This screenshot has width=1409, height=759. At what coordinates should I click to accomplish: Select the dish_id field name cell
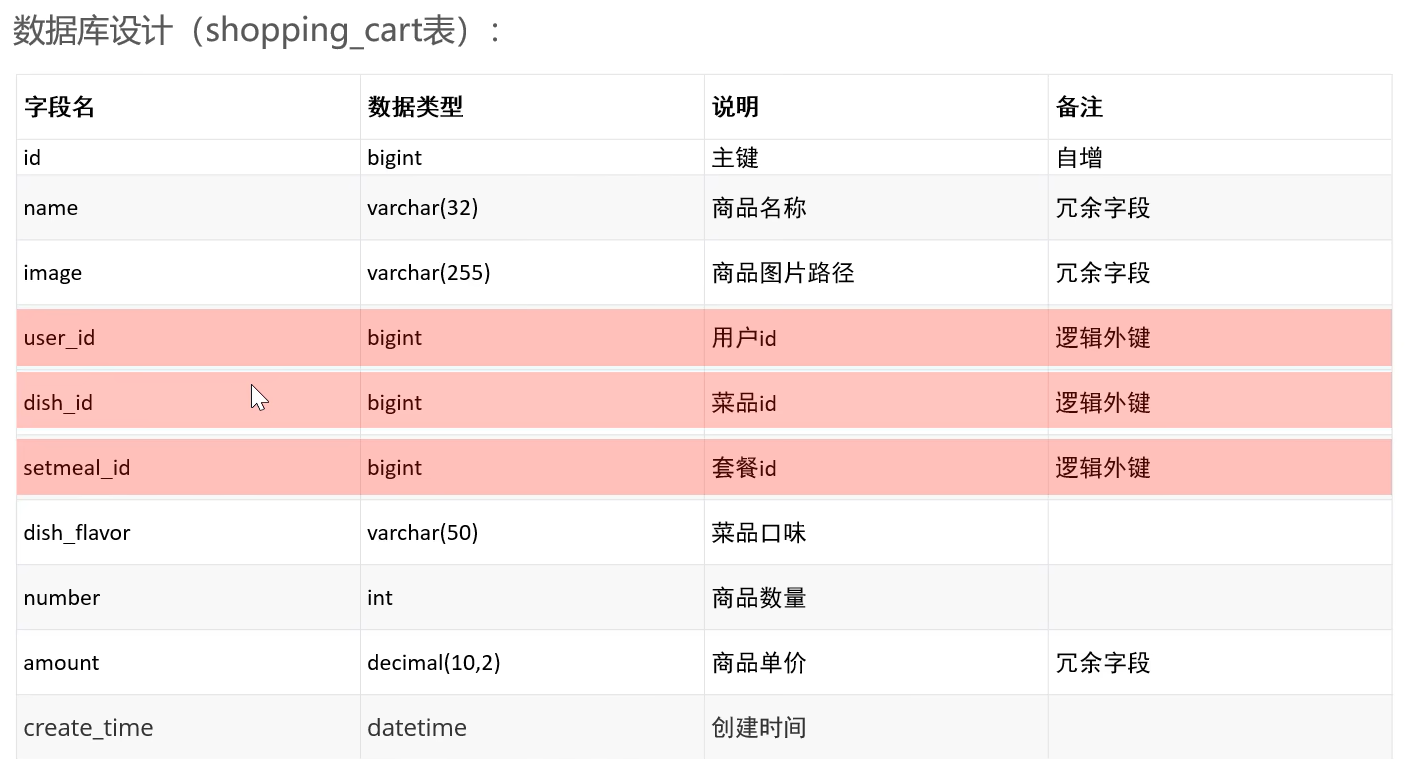tap(58, 403)
